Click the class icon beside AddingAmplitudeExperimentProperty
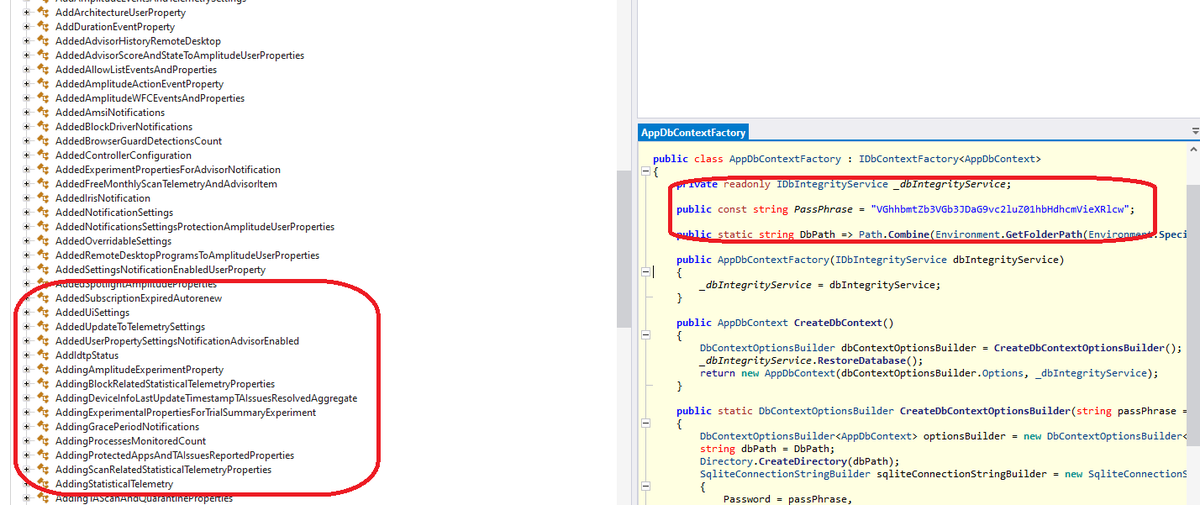Screen dimensions: 1200x505 tap(42, 370)
